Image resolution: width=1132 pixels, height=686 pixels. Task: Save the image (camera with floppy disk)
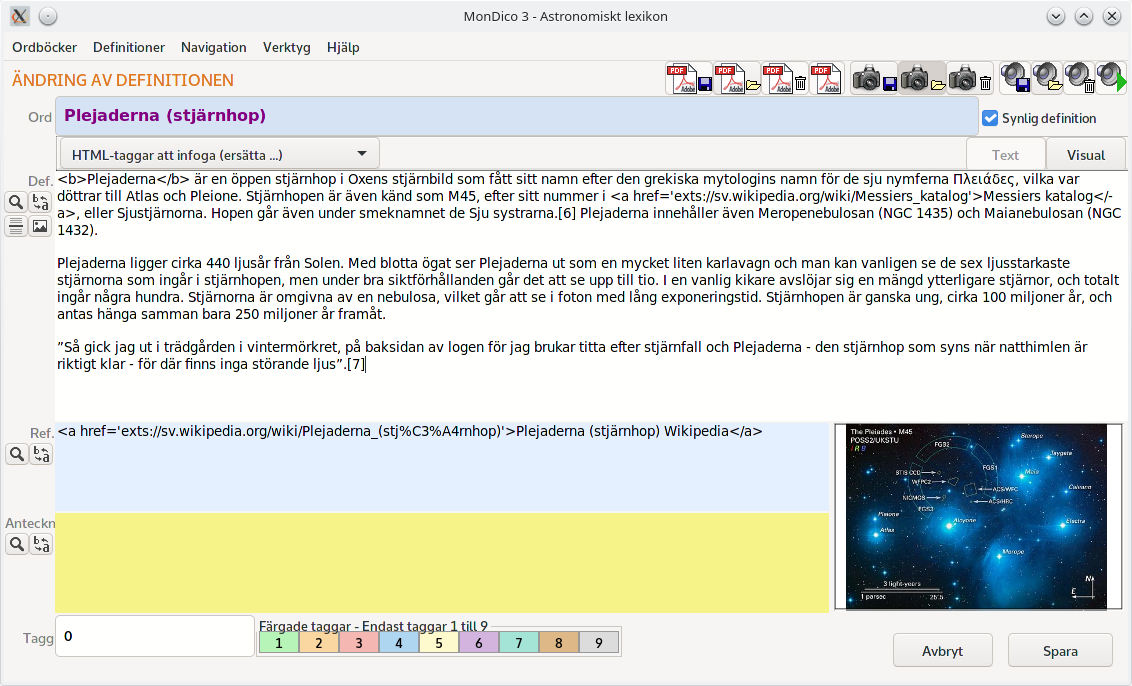874,79
